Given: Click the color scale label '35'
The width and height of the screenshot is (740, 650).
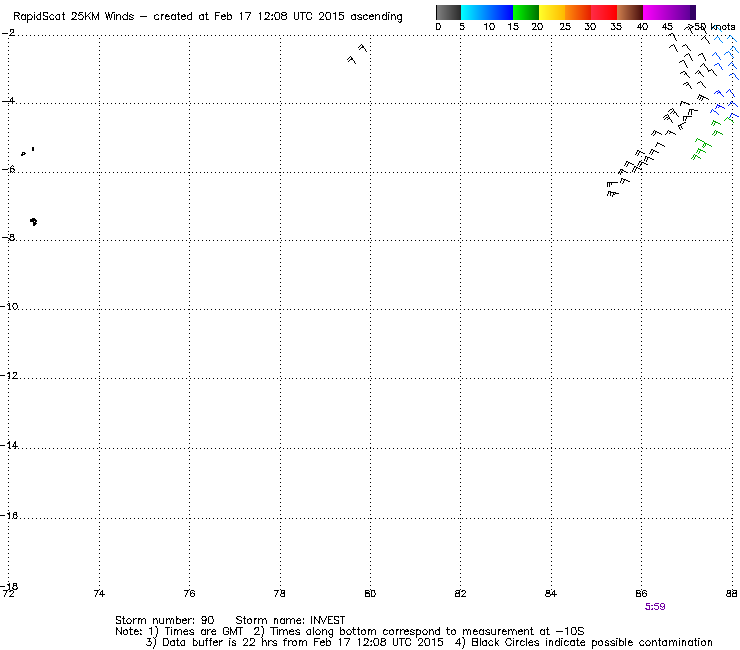Looking at the screenshot, I should 616,27.
